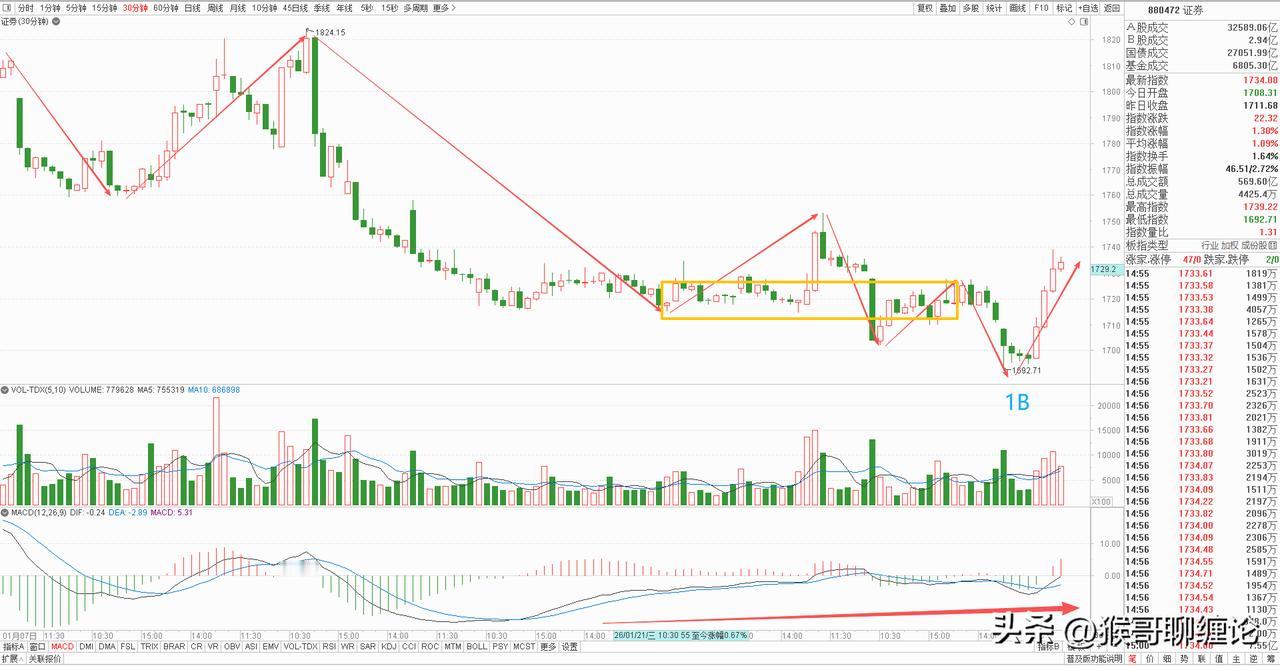Select the 10分钟 period
This screenshot has width=1280, height=666.
(x=265, y=8)
